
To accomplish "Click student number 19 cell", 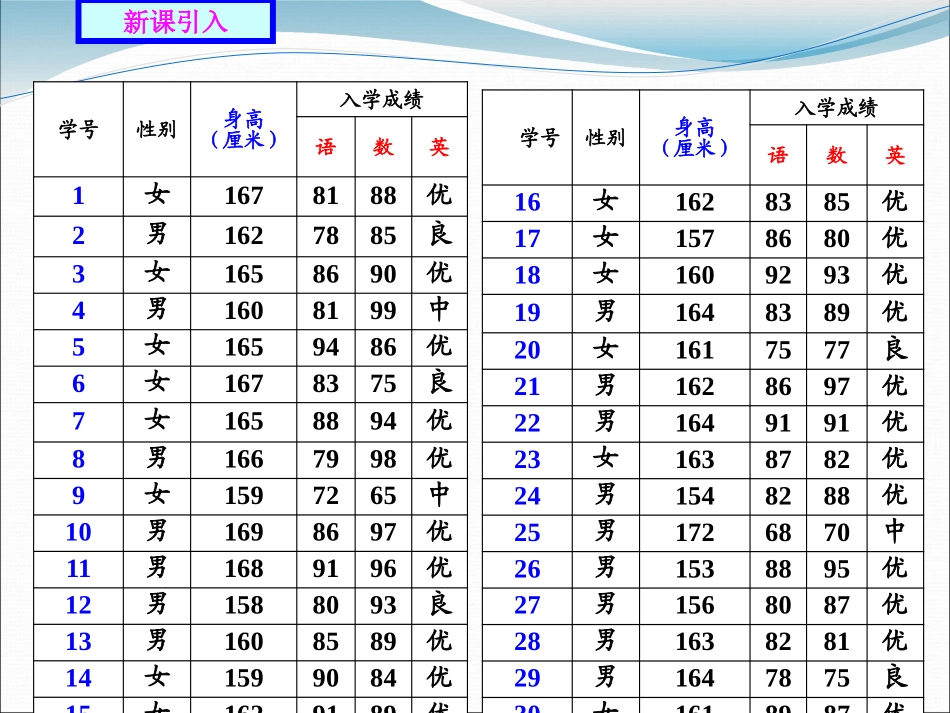I will coord(527,313).
